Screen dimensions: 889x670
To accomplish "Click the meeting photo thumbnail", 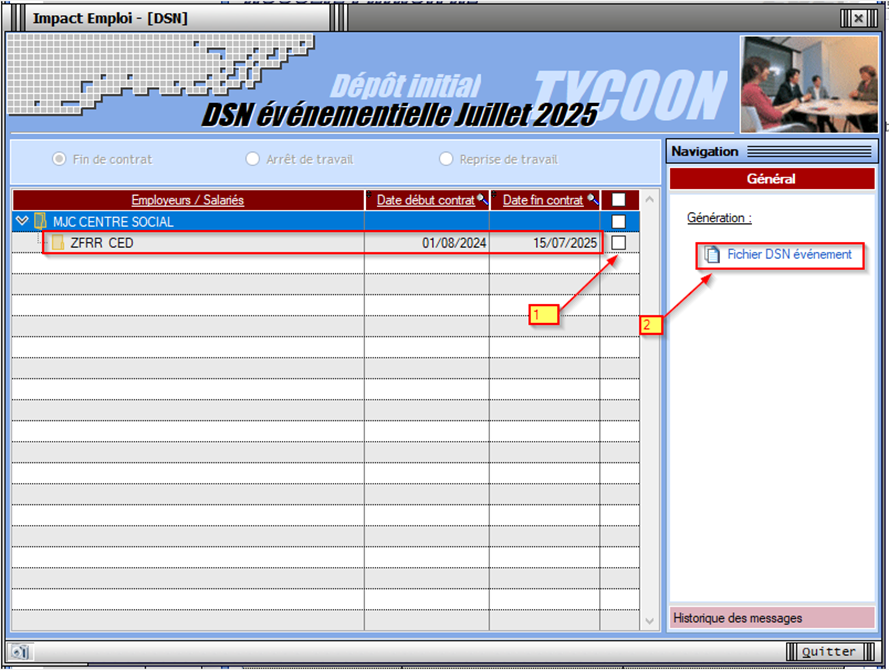I will (809, 84).
